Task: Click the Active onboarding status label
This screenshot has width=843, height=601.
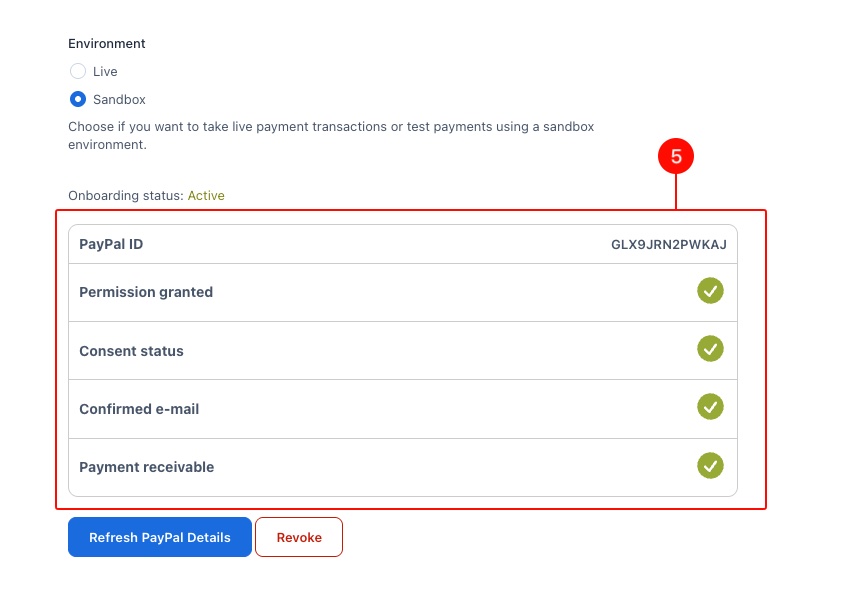Action: click(x=206, y=195)
